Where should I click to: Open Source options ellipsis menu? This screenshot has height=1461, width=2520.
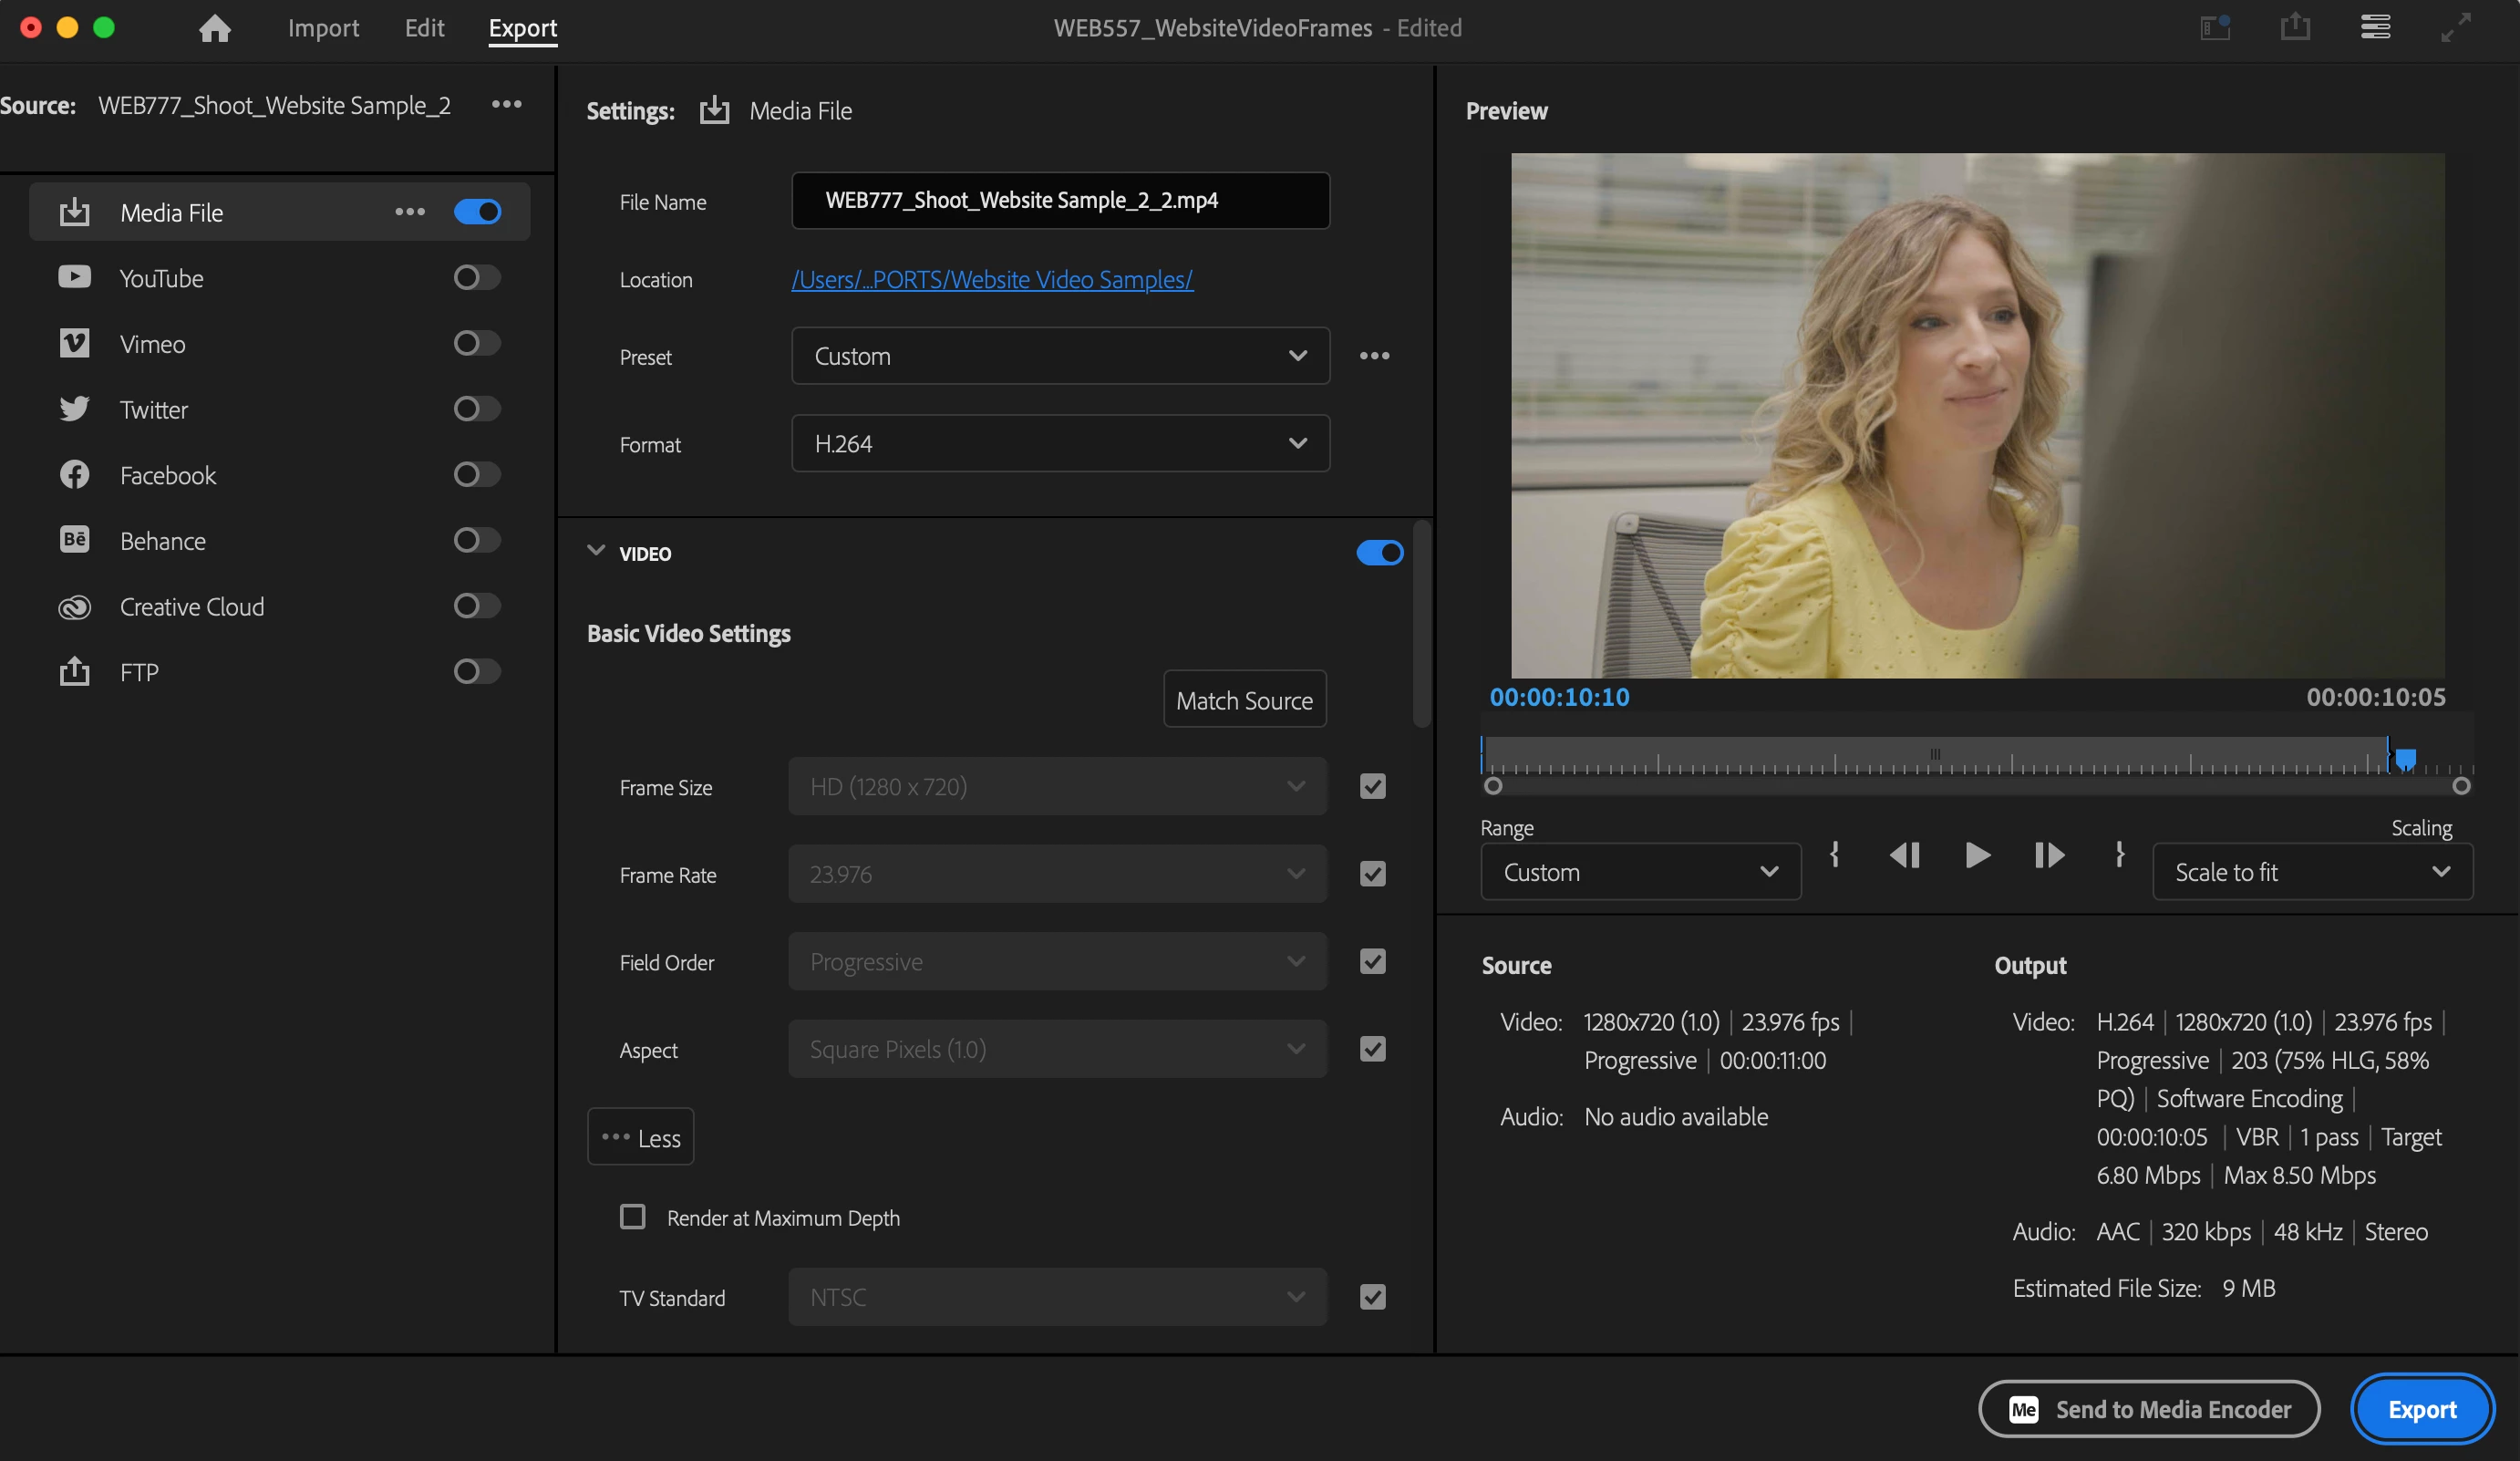[506, 104]
